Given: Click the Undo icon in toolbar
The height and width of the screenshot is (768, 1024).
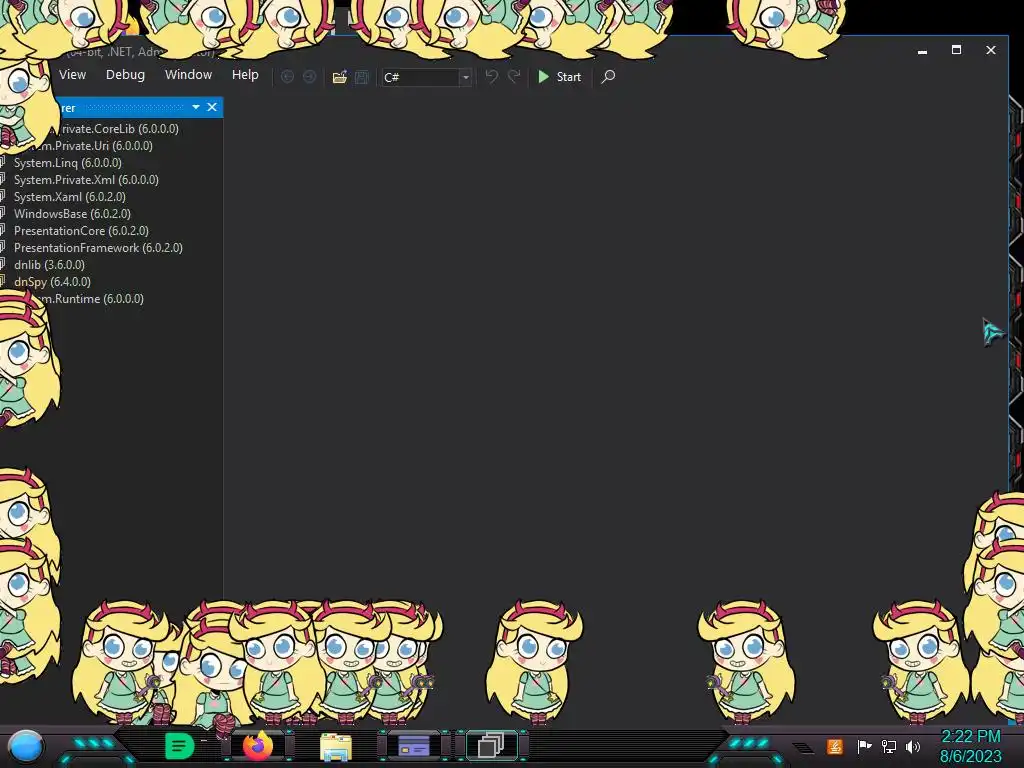Looking at the screenshot, I should tap(492, 77).
